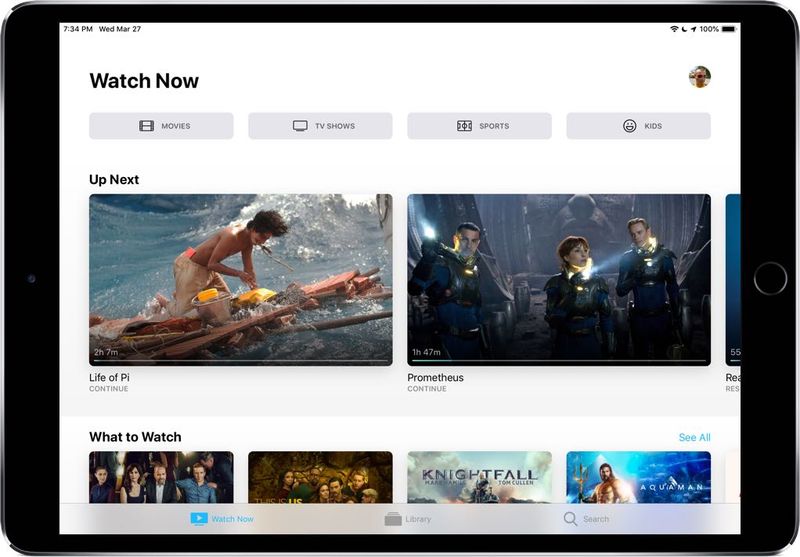Click the iPad home button

pos(770,278)
